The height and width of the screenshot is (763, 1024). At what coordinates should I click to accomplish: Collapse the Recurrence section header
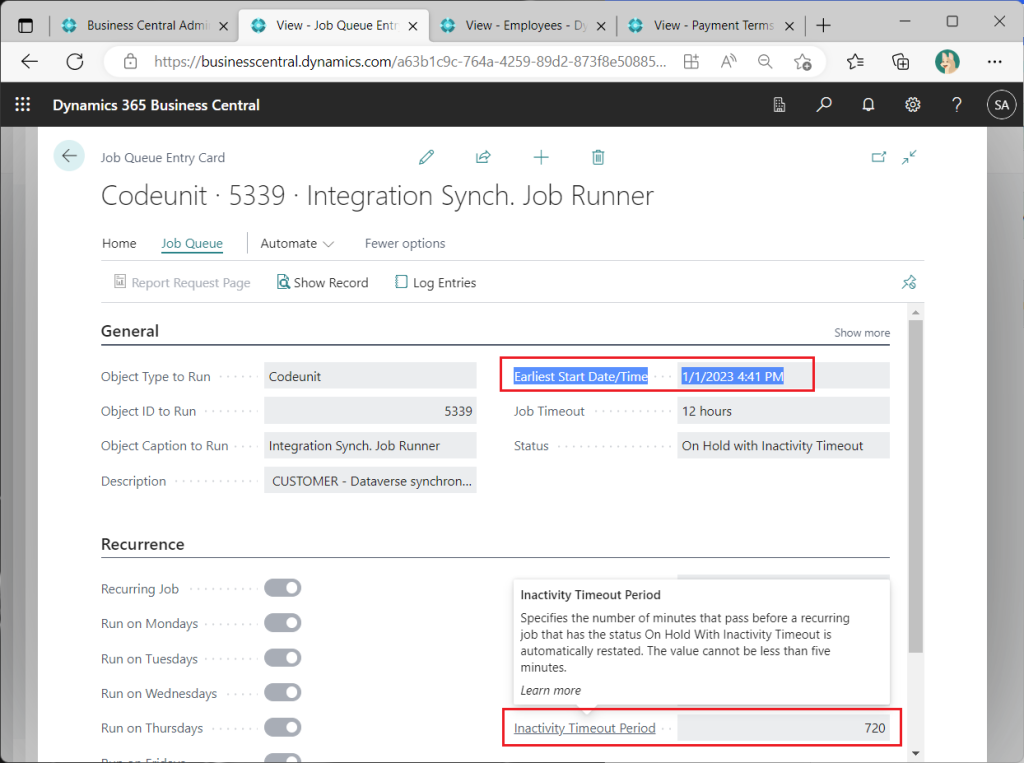(x=143, y=545)
